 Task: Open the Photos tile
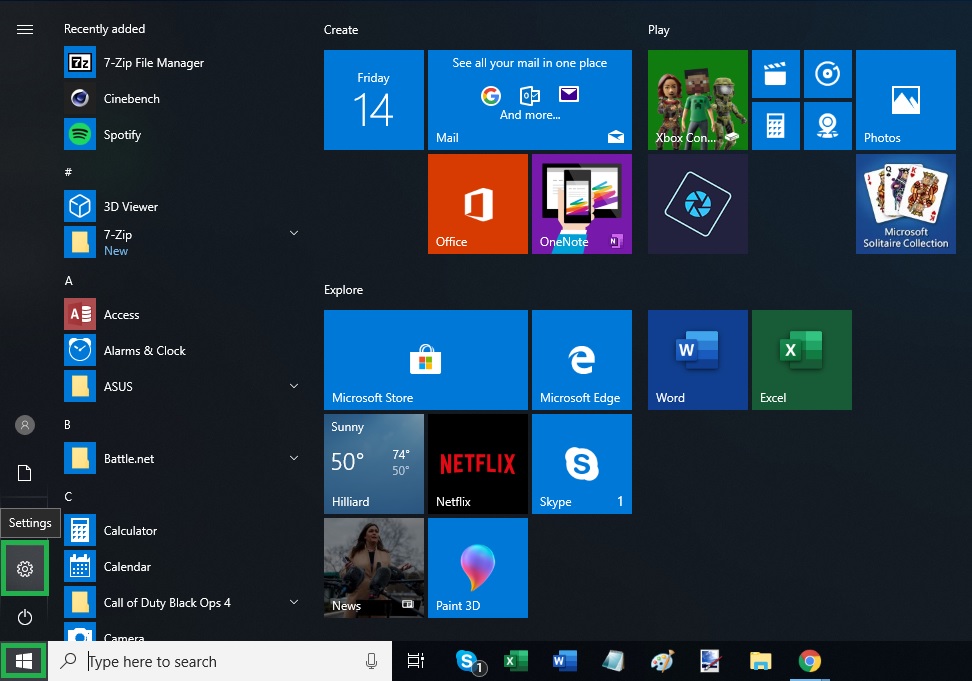905,99
